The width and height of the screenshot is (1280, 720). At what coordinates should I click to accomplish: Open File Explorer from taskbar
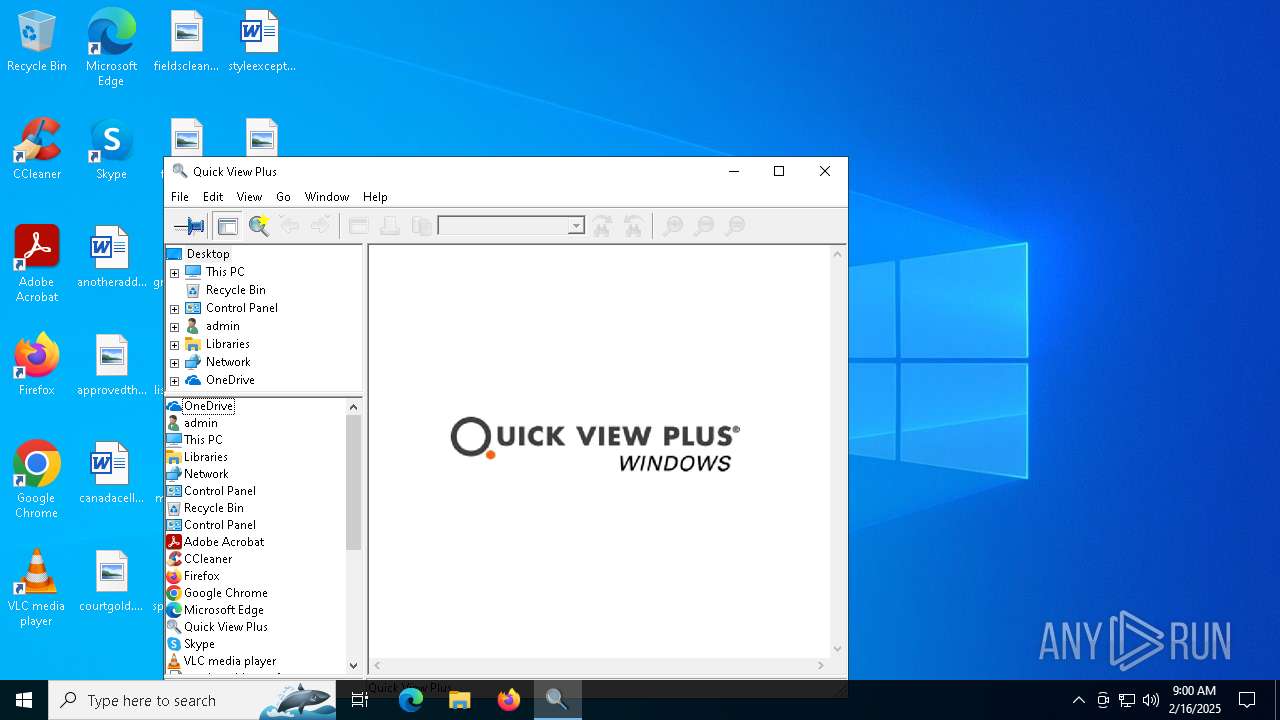click(459, 700)
